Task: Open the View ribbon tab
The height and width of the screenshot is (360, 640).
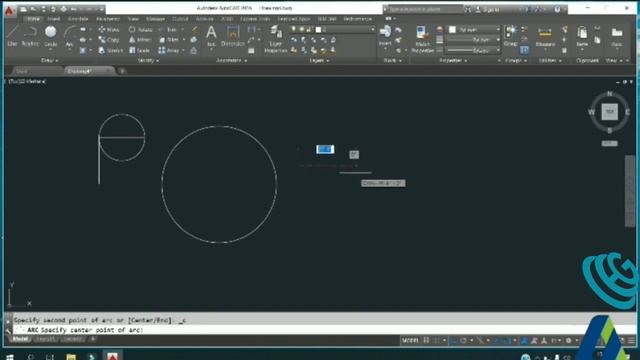Action: 133,19
